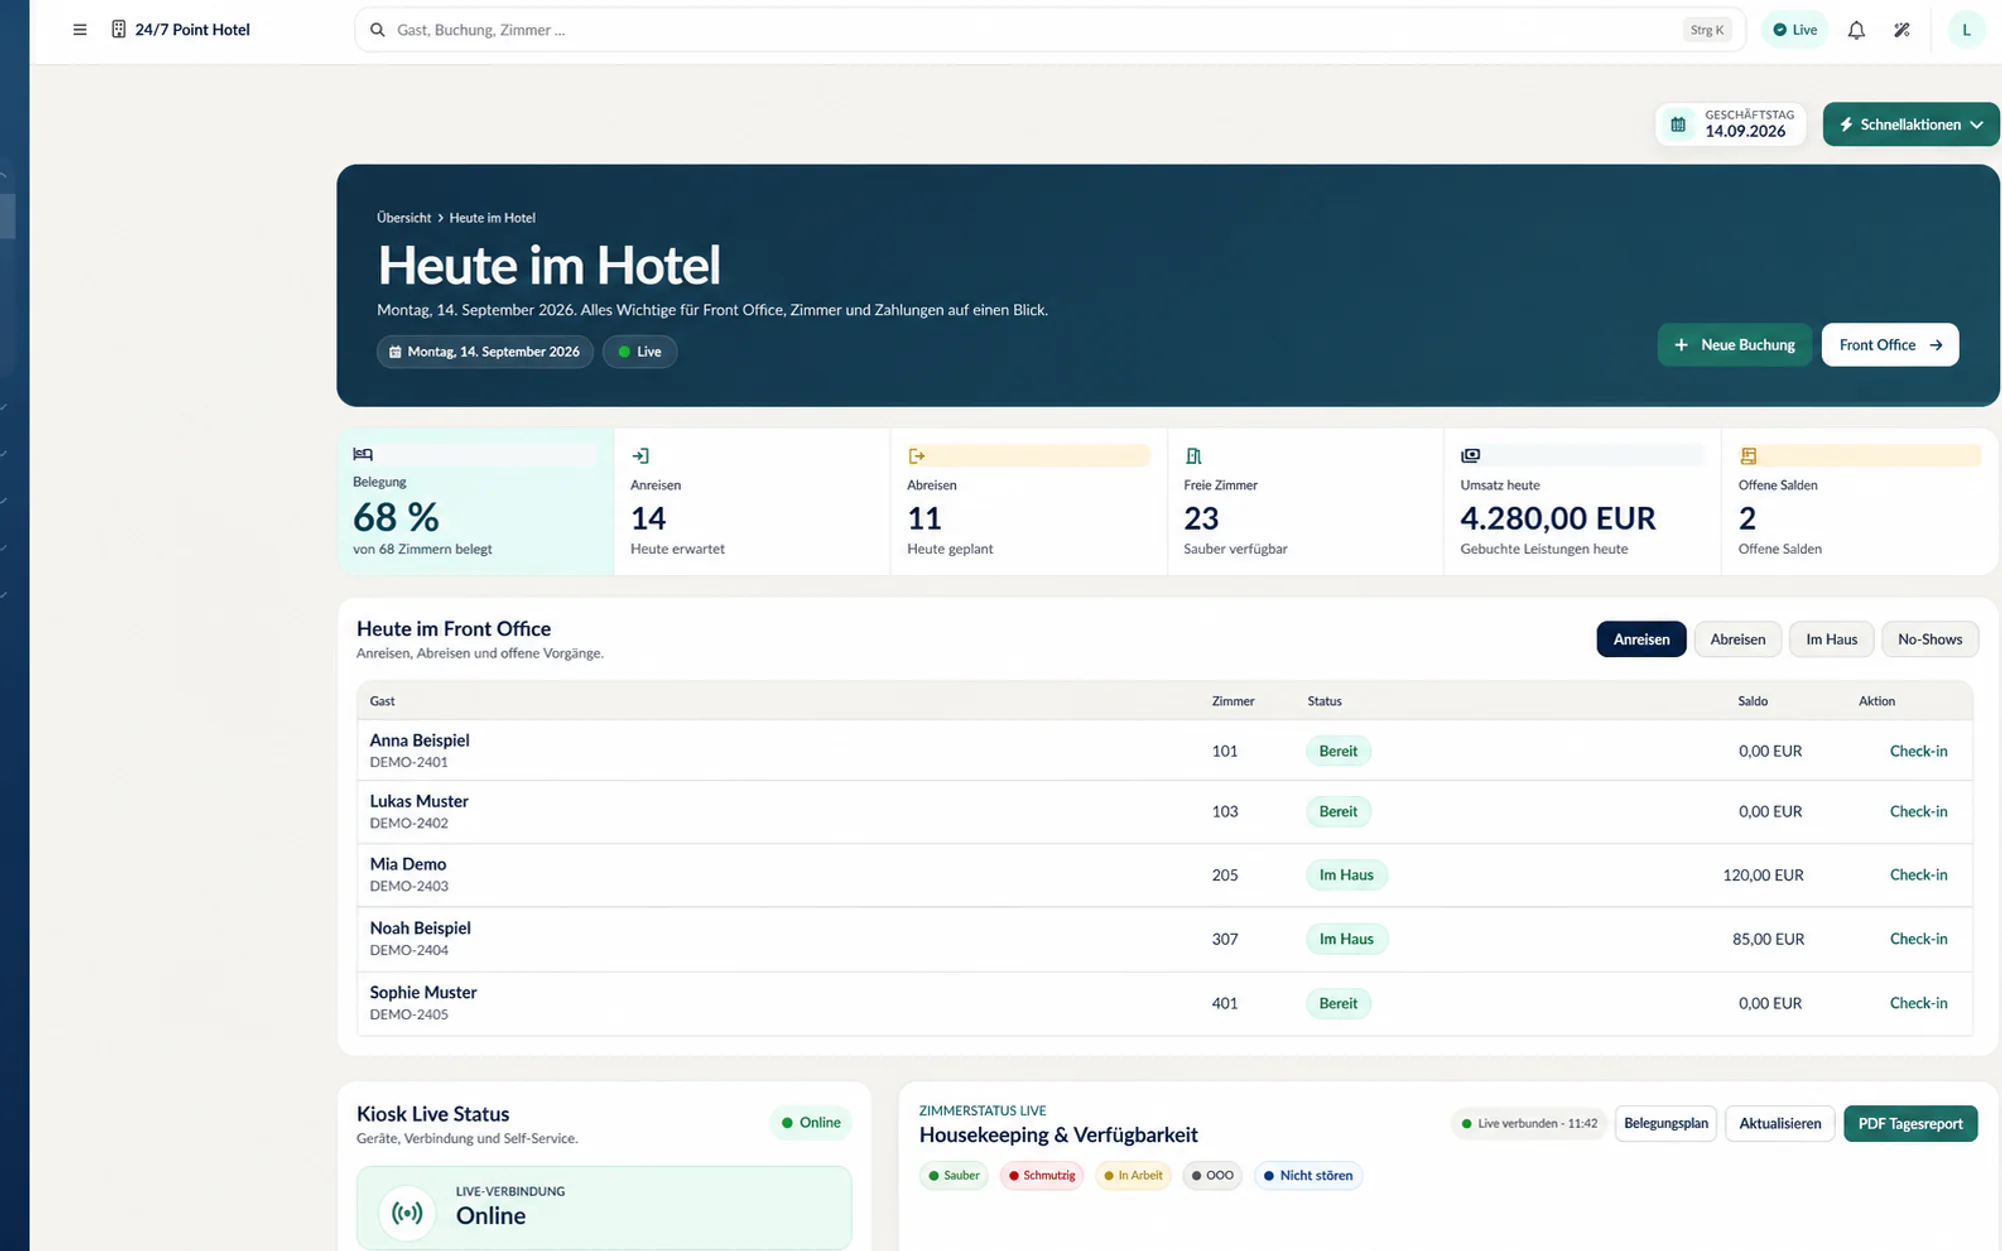Click the magic wand icon in the header
Image resolution: width=2002 pixels, height=1251 pixels.
(1902, 30)
